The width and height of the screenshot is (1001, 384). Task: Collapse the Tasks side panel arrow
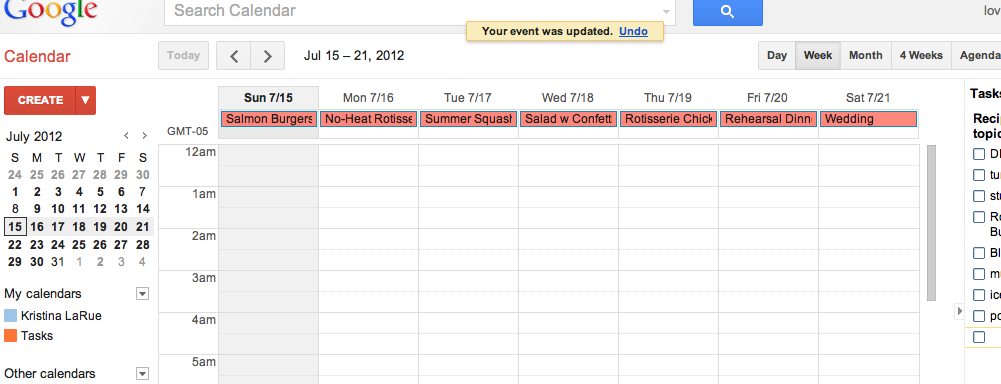pos(959,311)
